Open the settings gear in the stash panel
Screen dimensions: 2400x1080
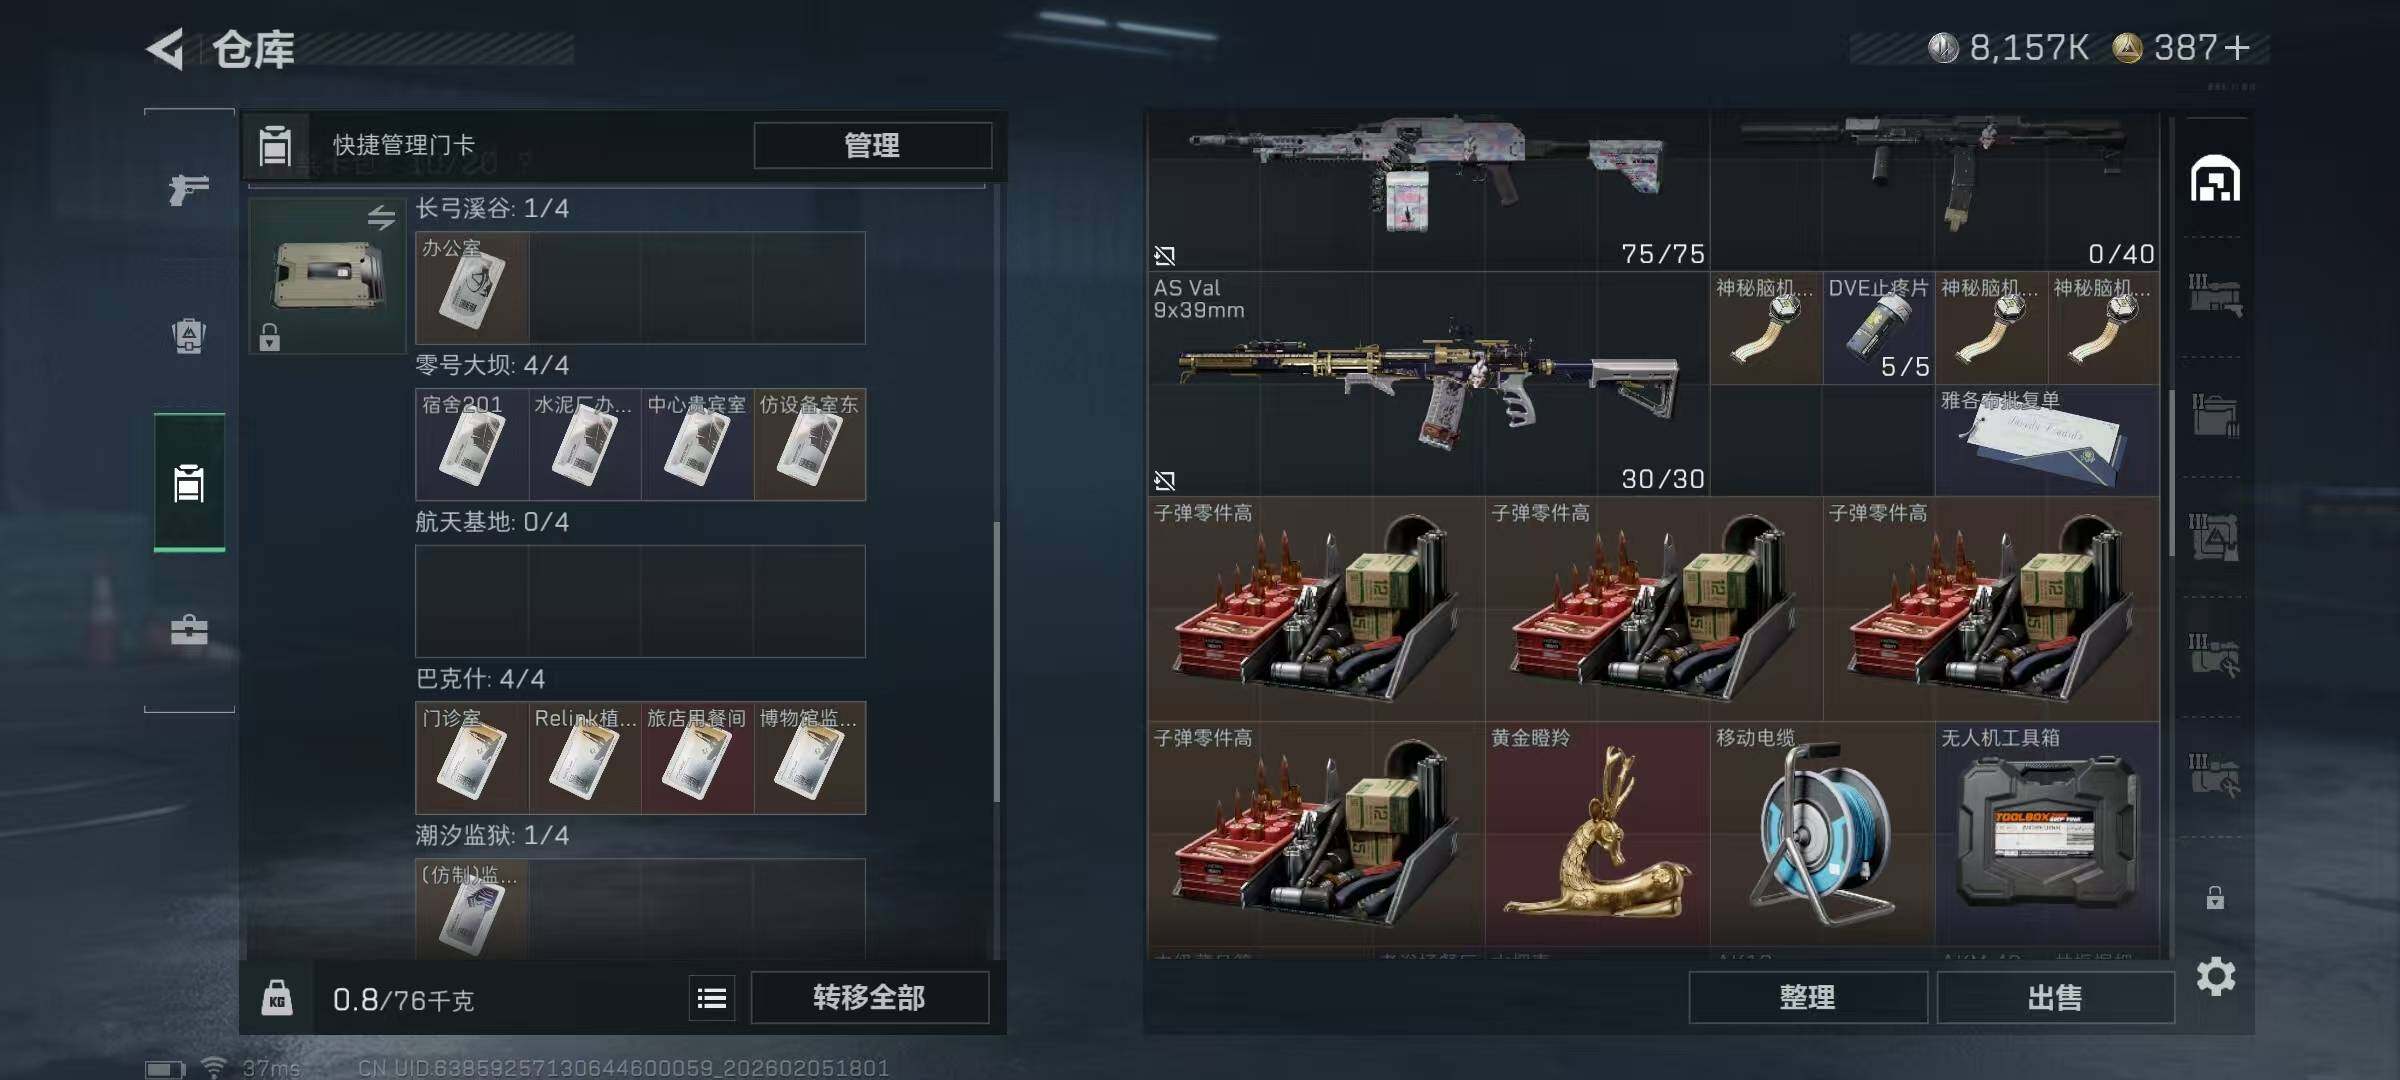(2215, 976)
